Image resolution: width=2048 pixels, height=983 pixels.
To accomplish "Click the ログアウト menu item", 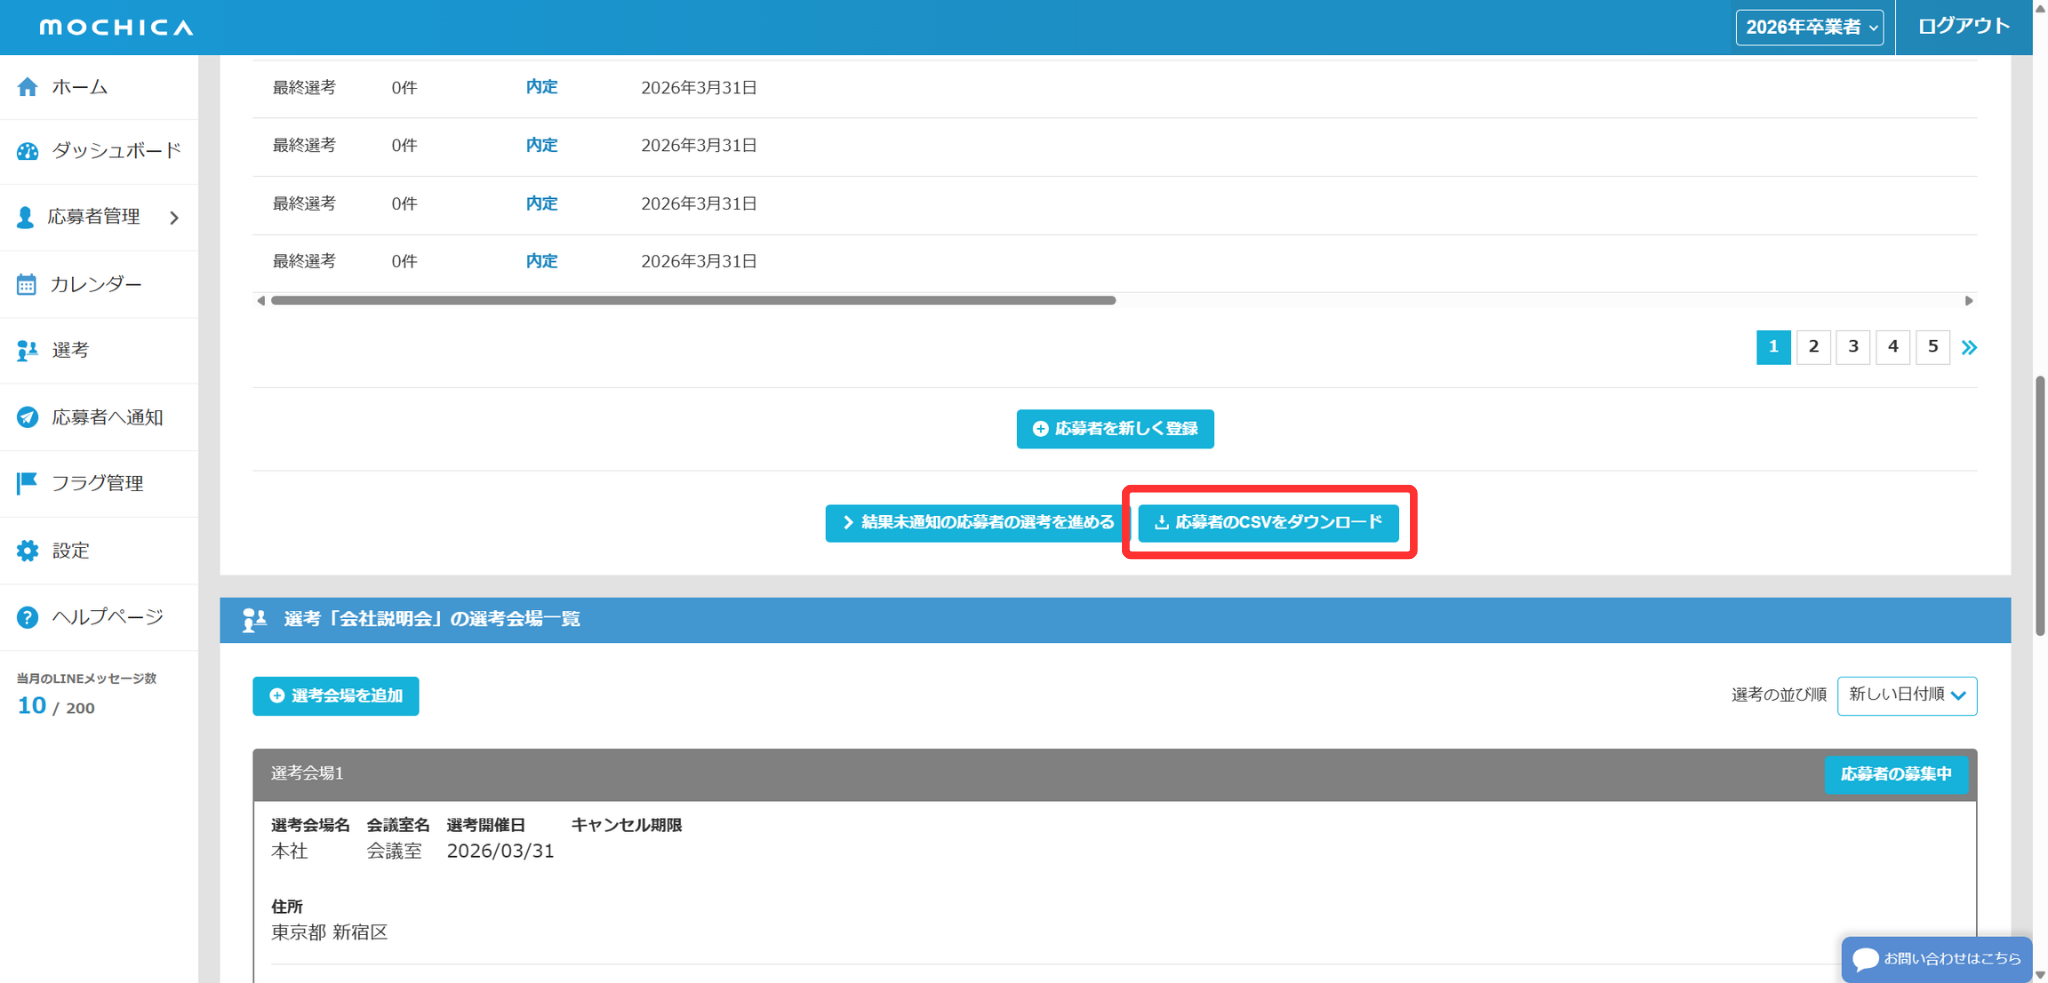I will (x=1963, y=27).
